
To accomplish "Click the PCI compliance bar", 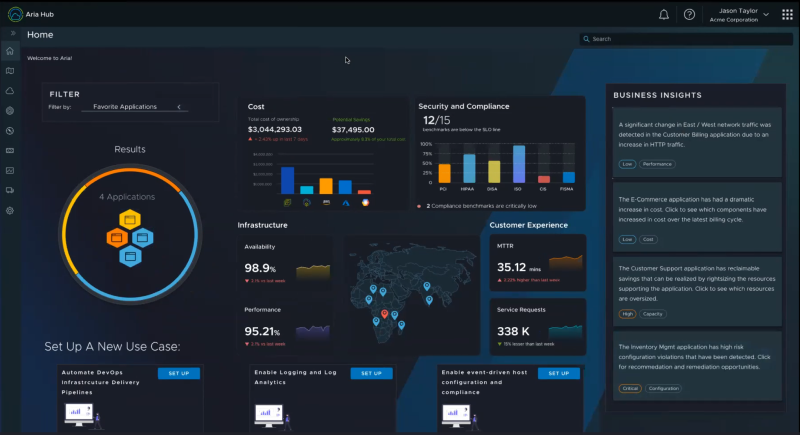I will 444,173.
